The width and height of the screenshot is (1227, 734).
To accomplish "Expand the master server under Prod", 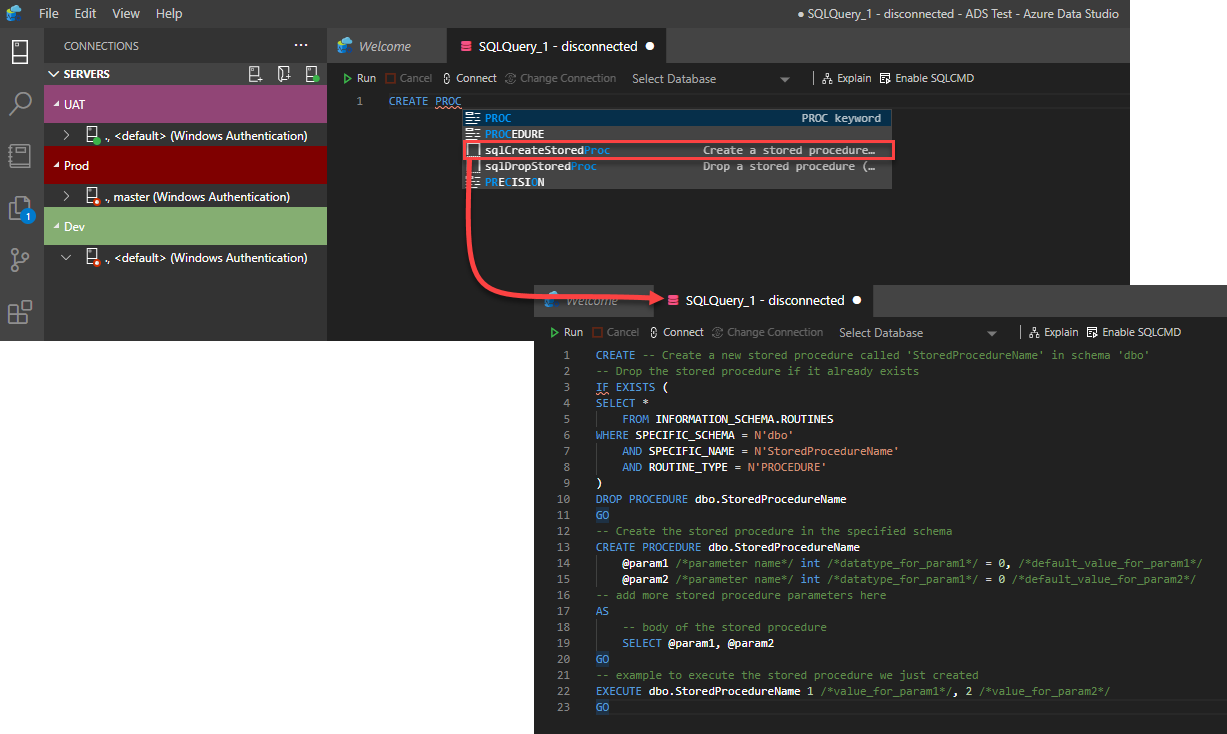I will [67, 197].
